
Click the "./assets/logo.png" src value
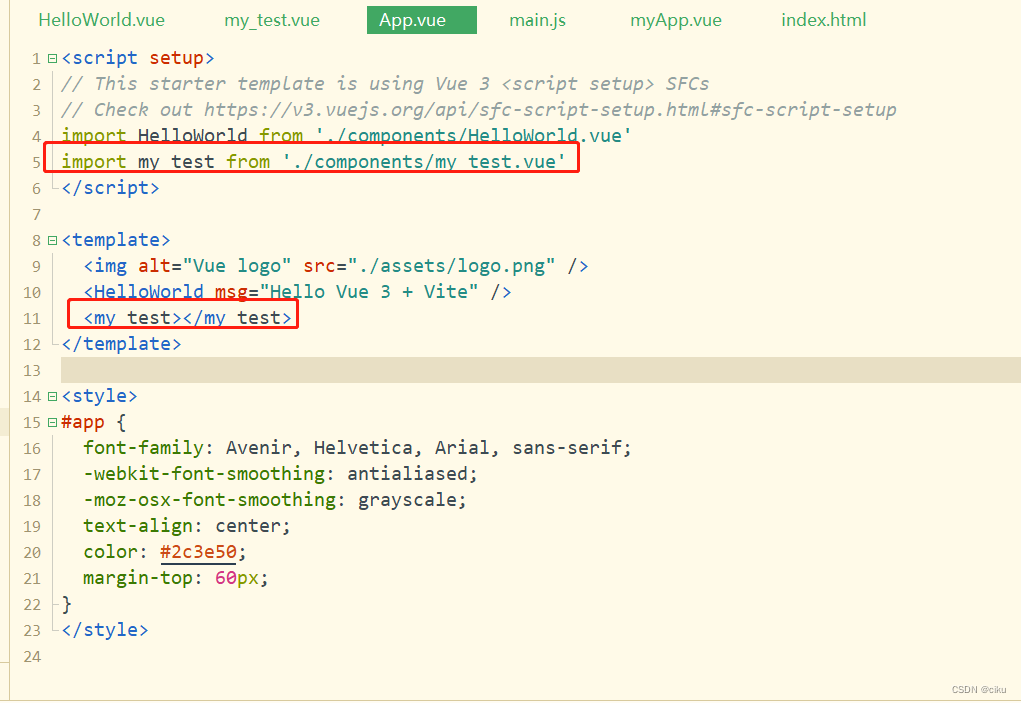pyautogui.click(x=451, y=266)
